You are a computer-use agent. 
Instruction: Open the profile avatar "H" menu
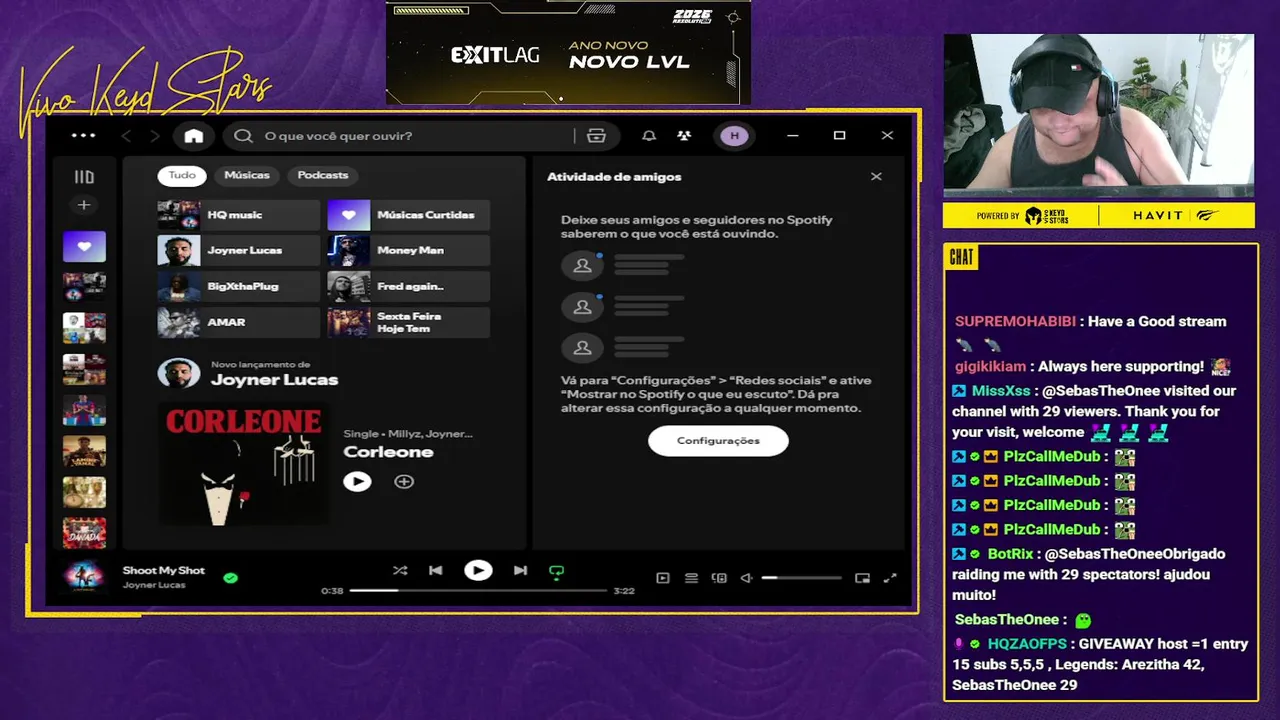(735, 136)
